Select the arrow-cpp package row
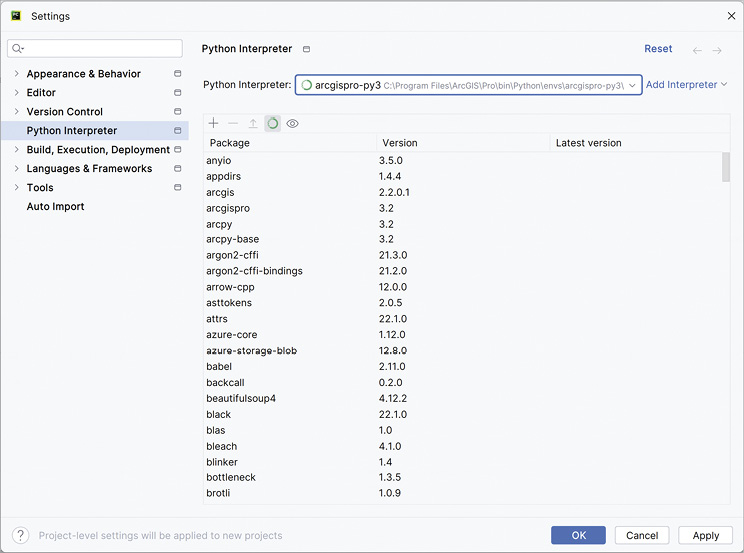The width and height of the screenshot is (744, 553). [463, 287]
